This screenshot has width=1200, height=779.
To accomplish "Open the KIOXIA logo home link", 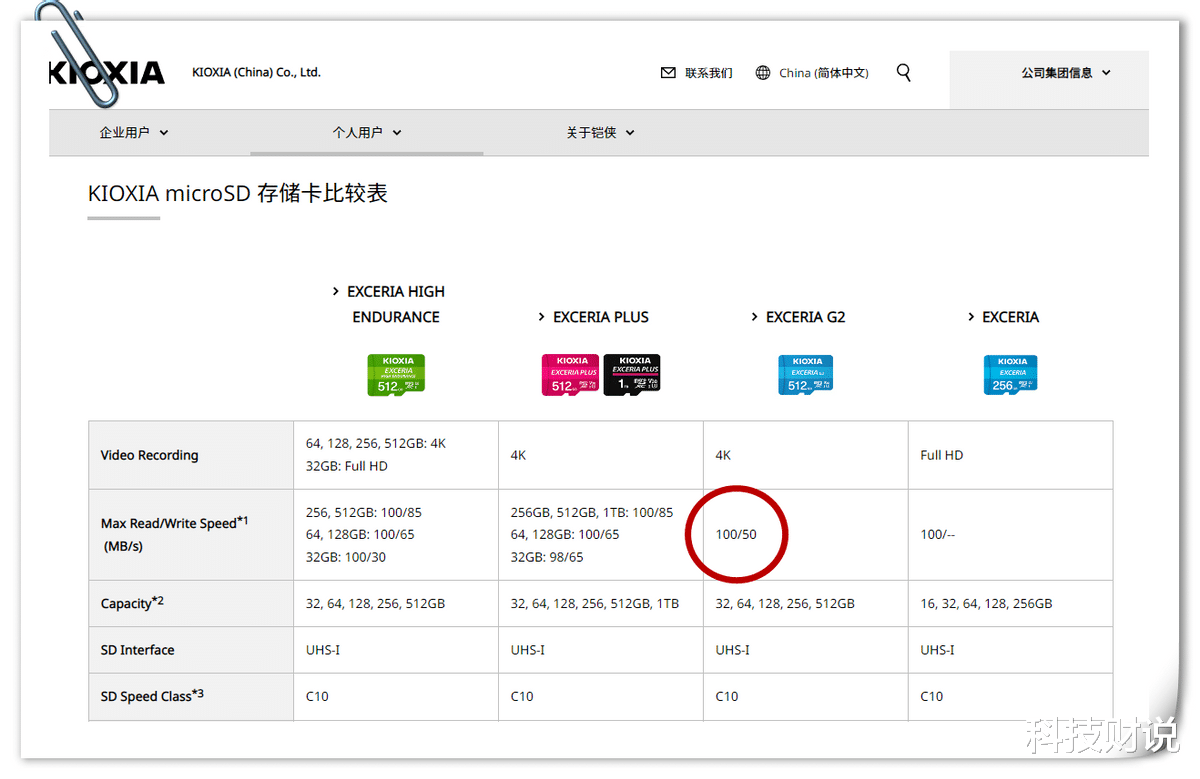I will [x=107, y=73].
